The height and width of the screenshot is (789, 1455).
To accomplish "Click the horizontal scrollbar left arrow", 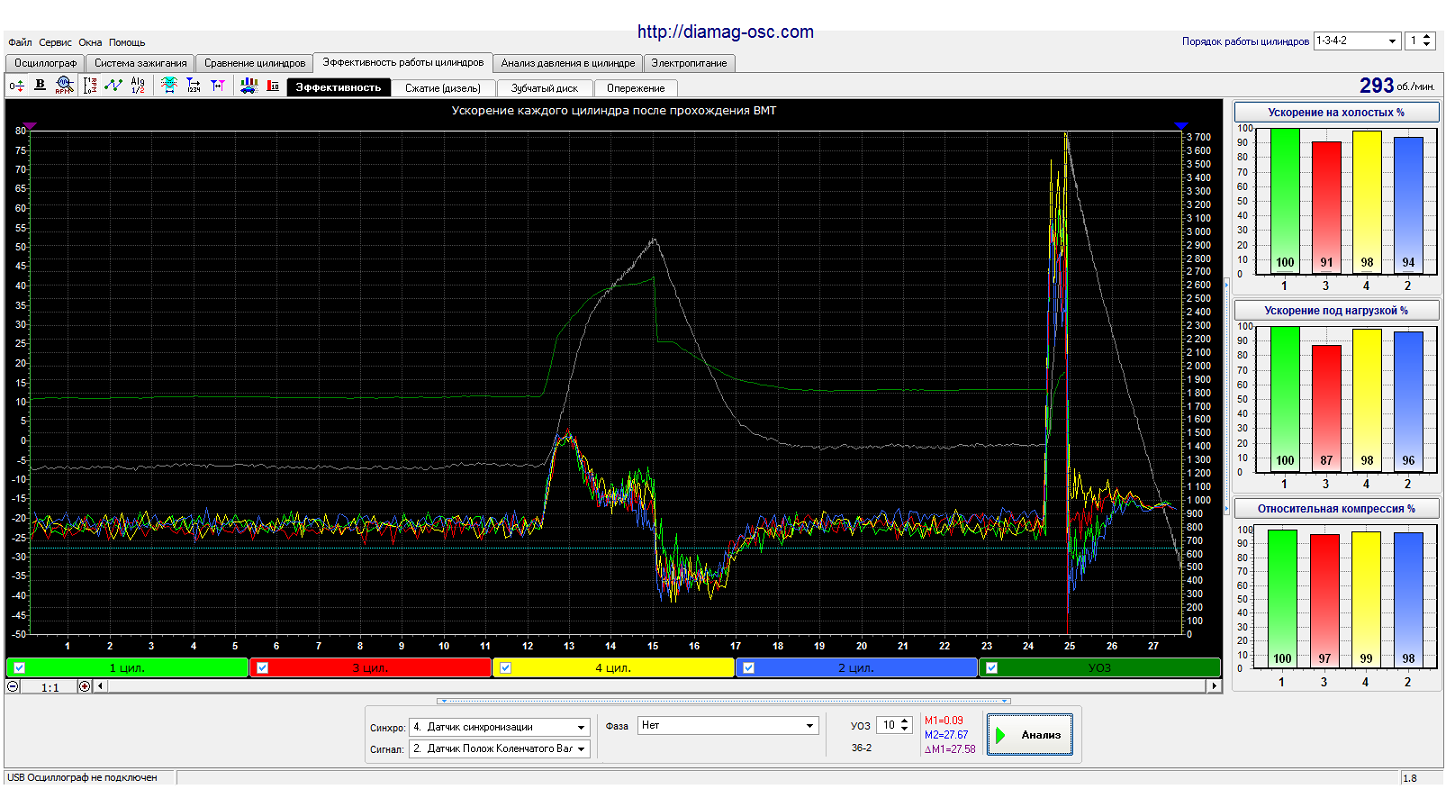I will pos(99,686).
